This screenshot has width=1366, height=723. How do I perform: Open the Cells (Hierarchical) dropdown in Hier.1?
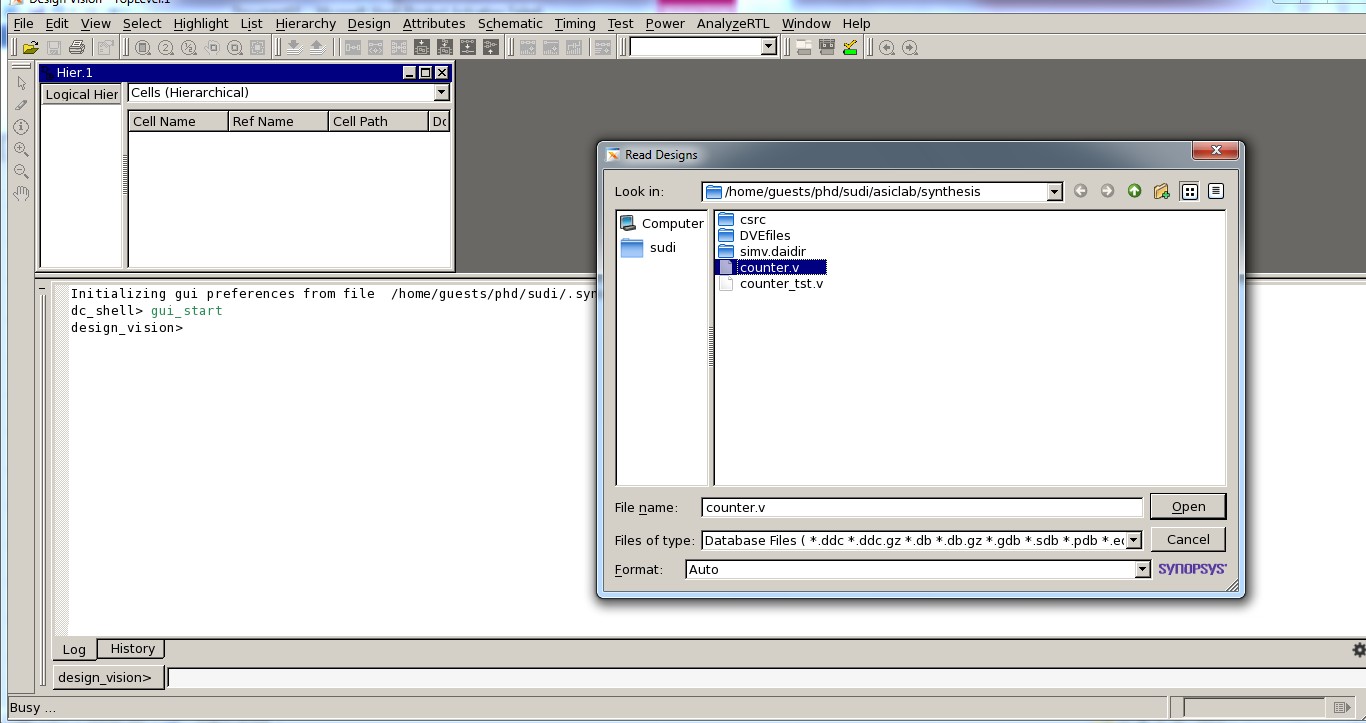(x=441, y=92)
